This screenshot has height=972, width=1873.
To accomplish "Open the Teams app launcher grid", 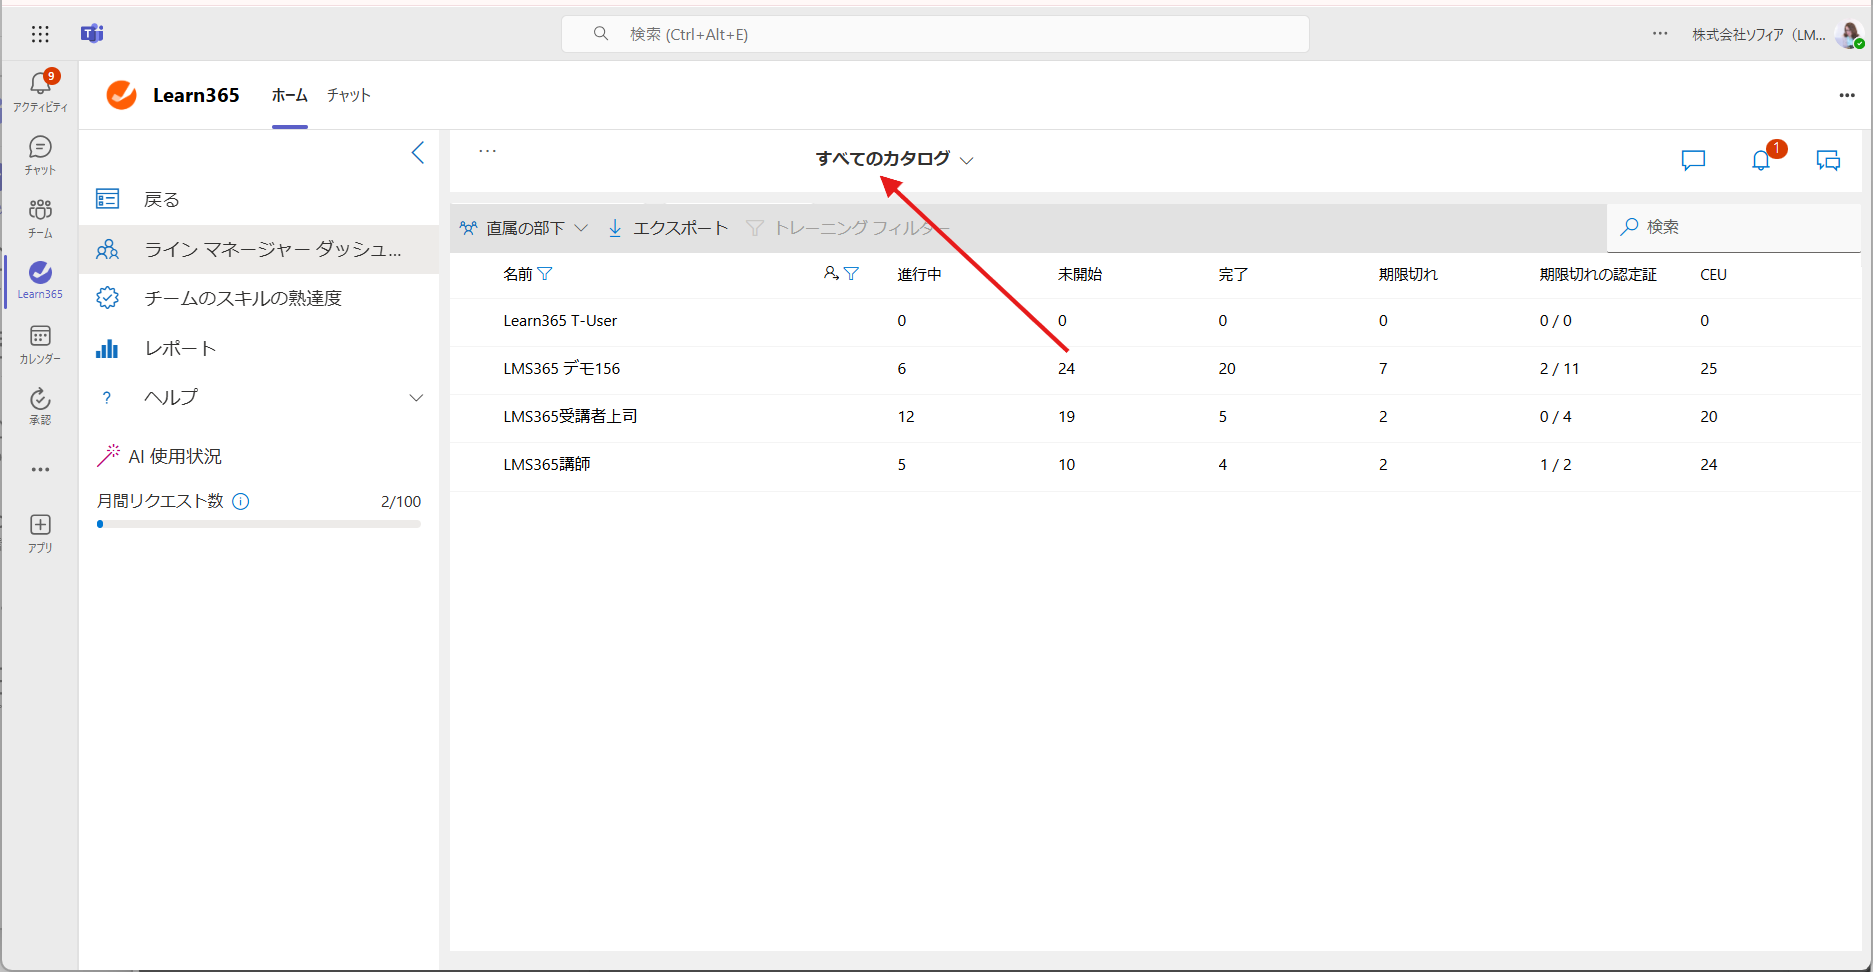I will coord(40,34).
